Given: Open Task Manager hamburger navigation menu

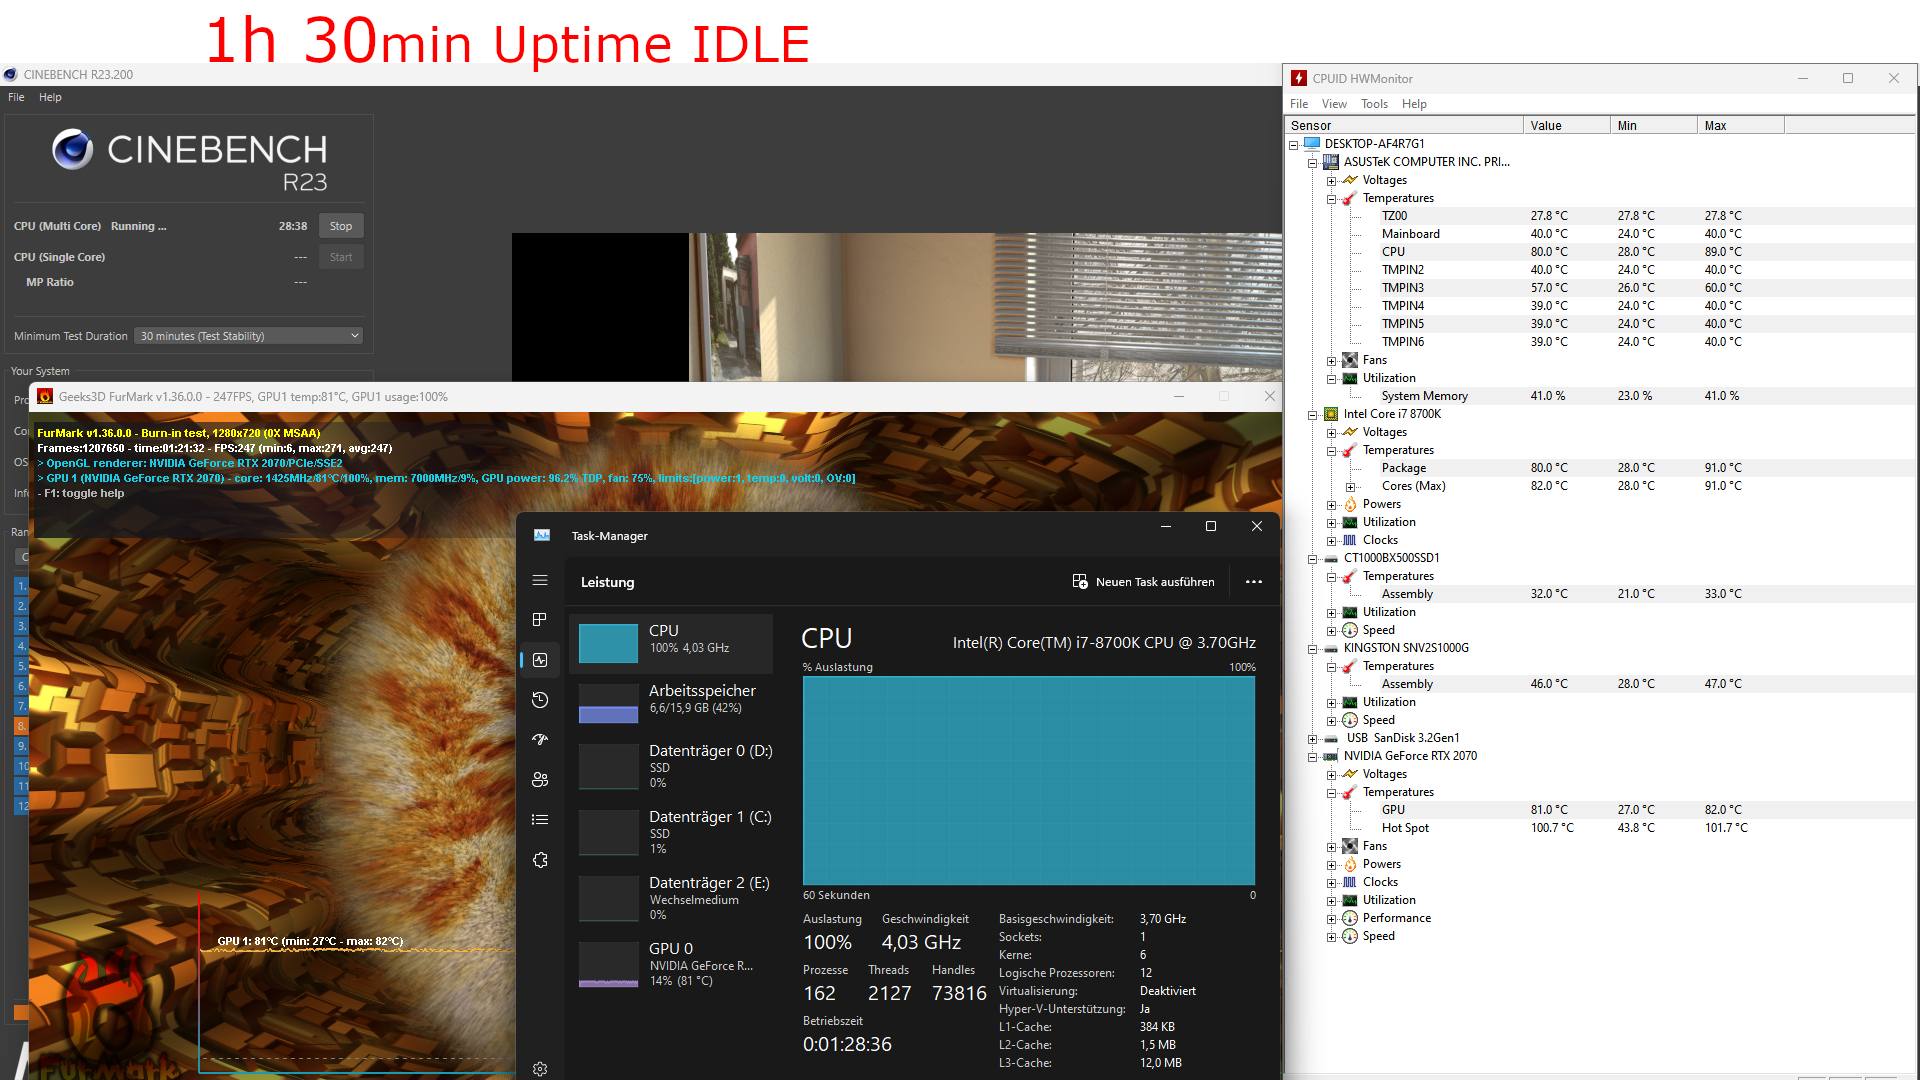Looking at the screenshot, I should (540, 580).
